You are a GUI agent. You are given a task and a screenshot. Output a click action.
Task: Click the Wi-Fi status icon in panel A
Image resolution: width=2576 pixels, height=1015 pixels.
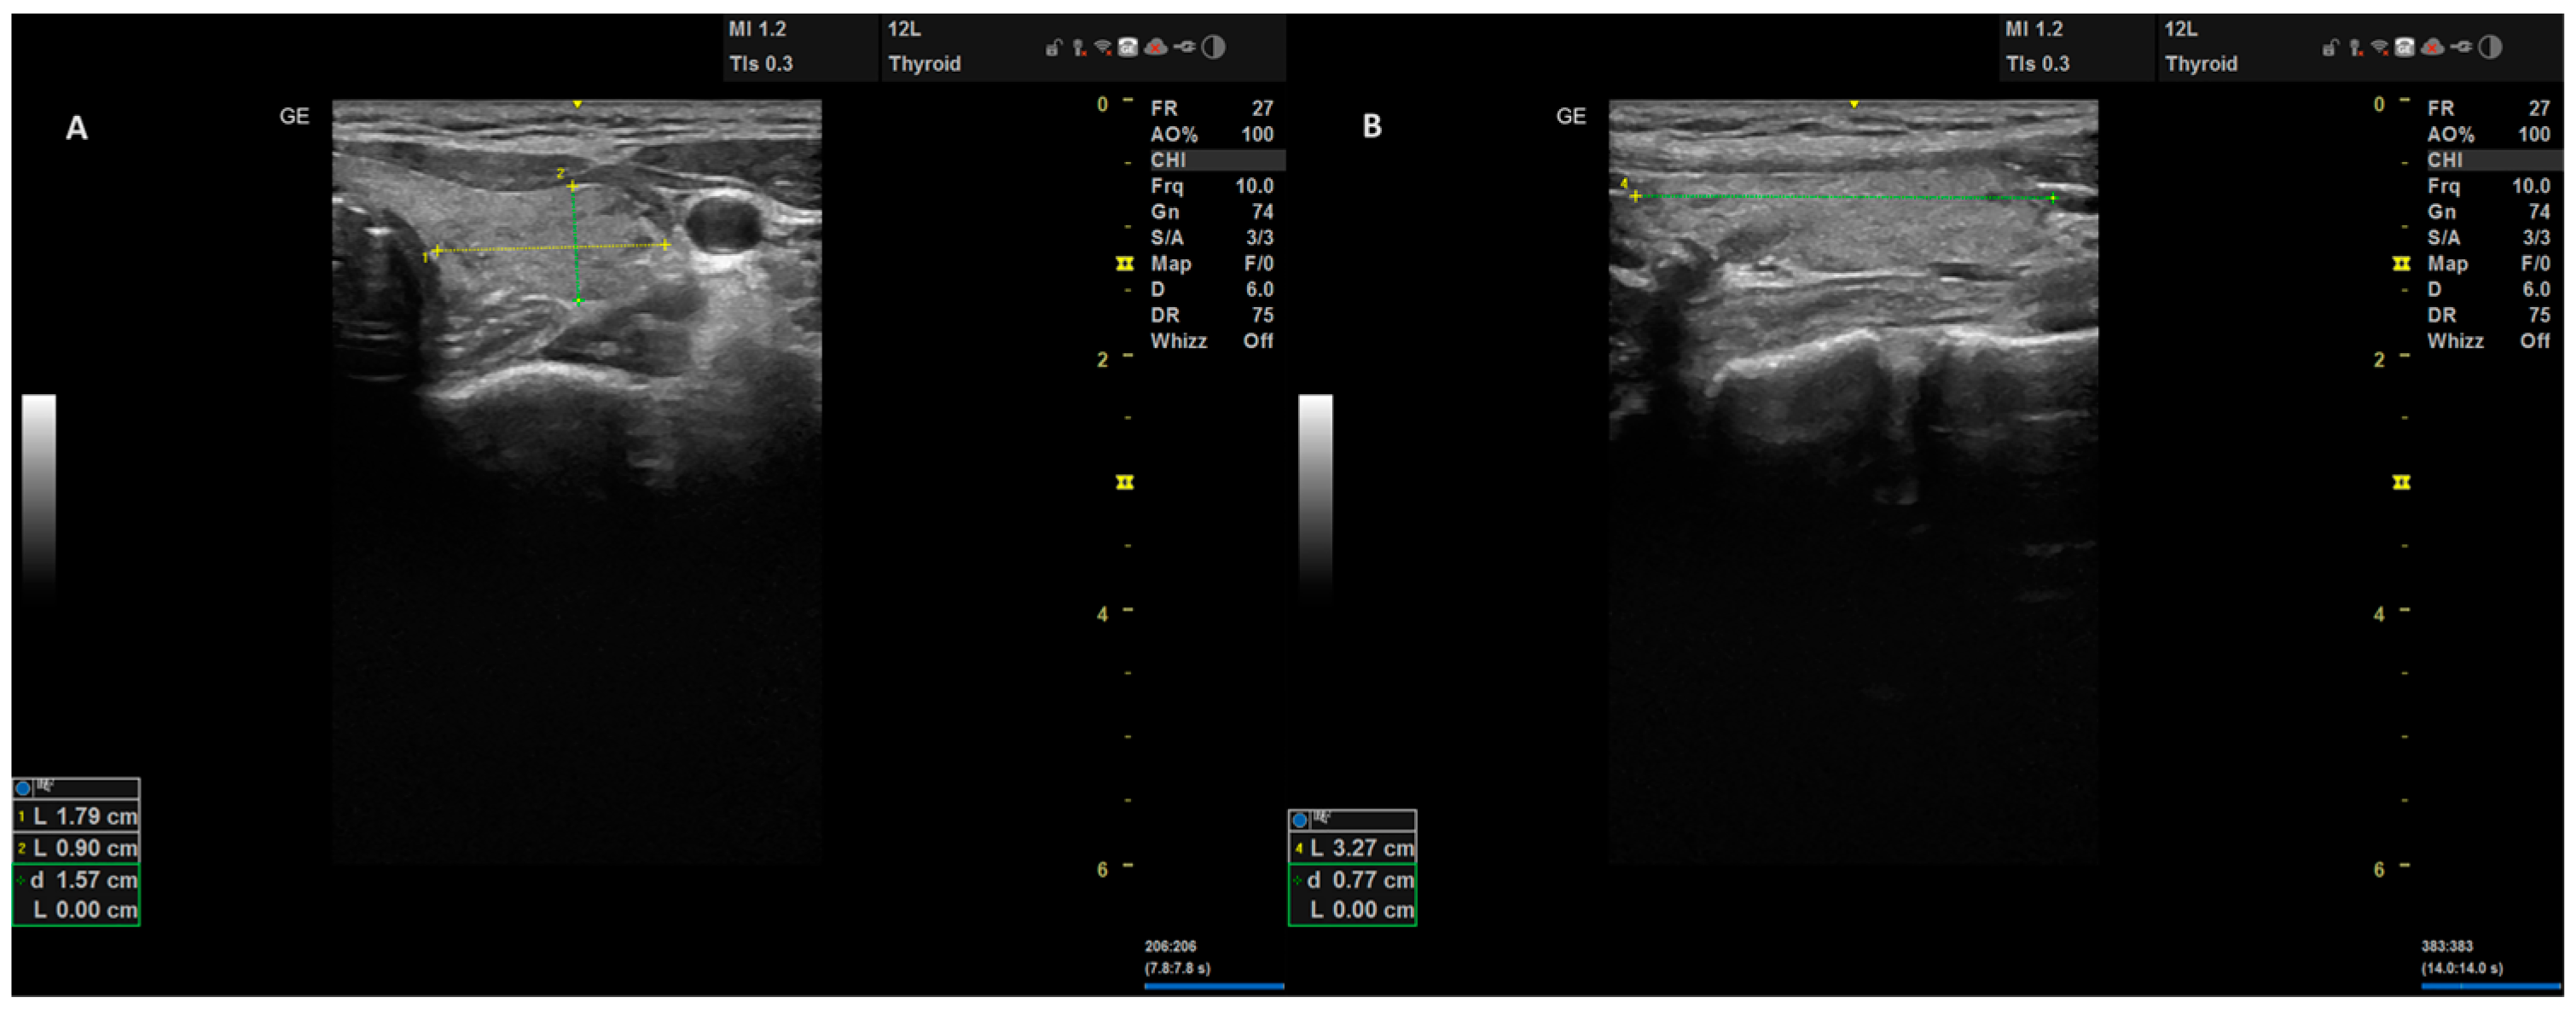[1103, 47]
